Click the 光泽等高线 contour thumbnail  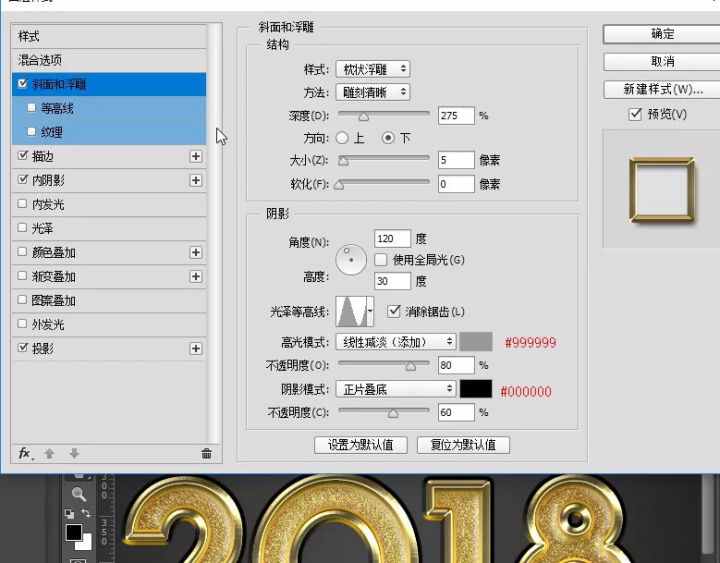(x=352, y=311)
